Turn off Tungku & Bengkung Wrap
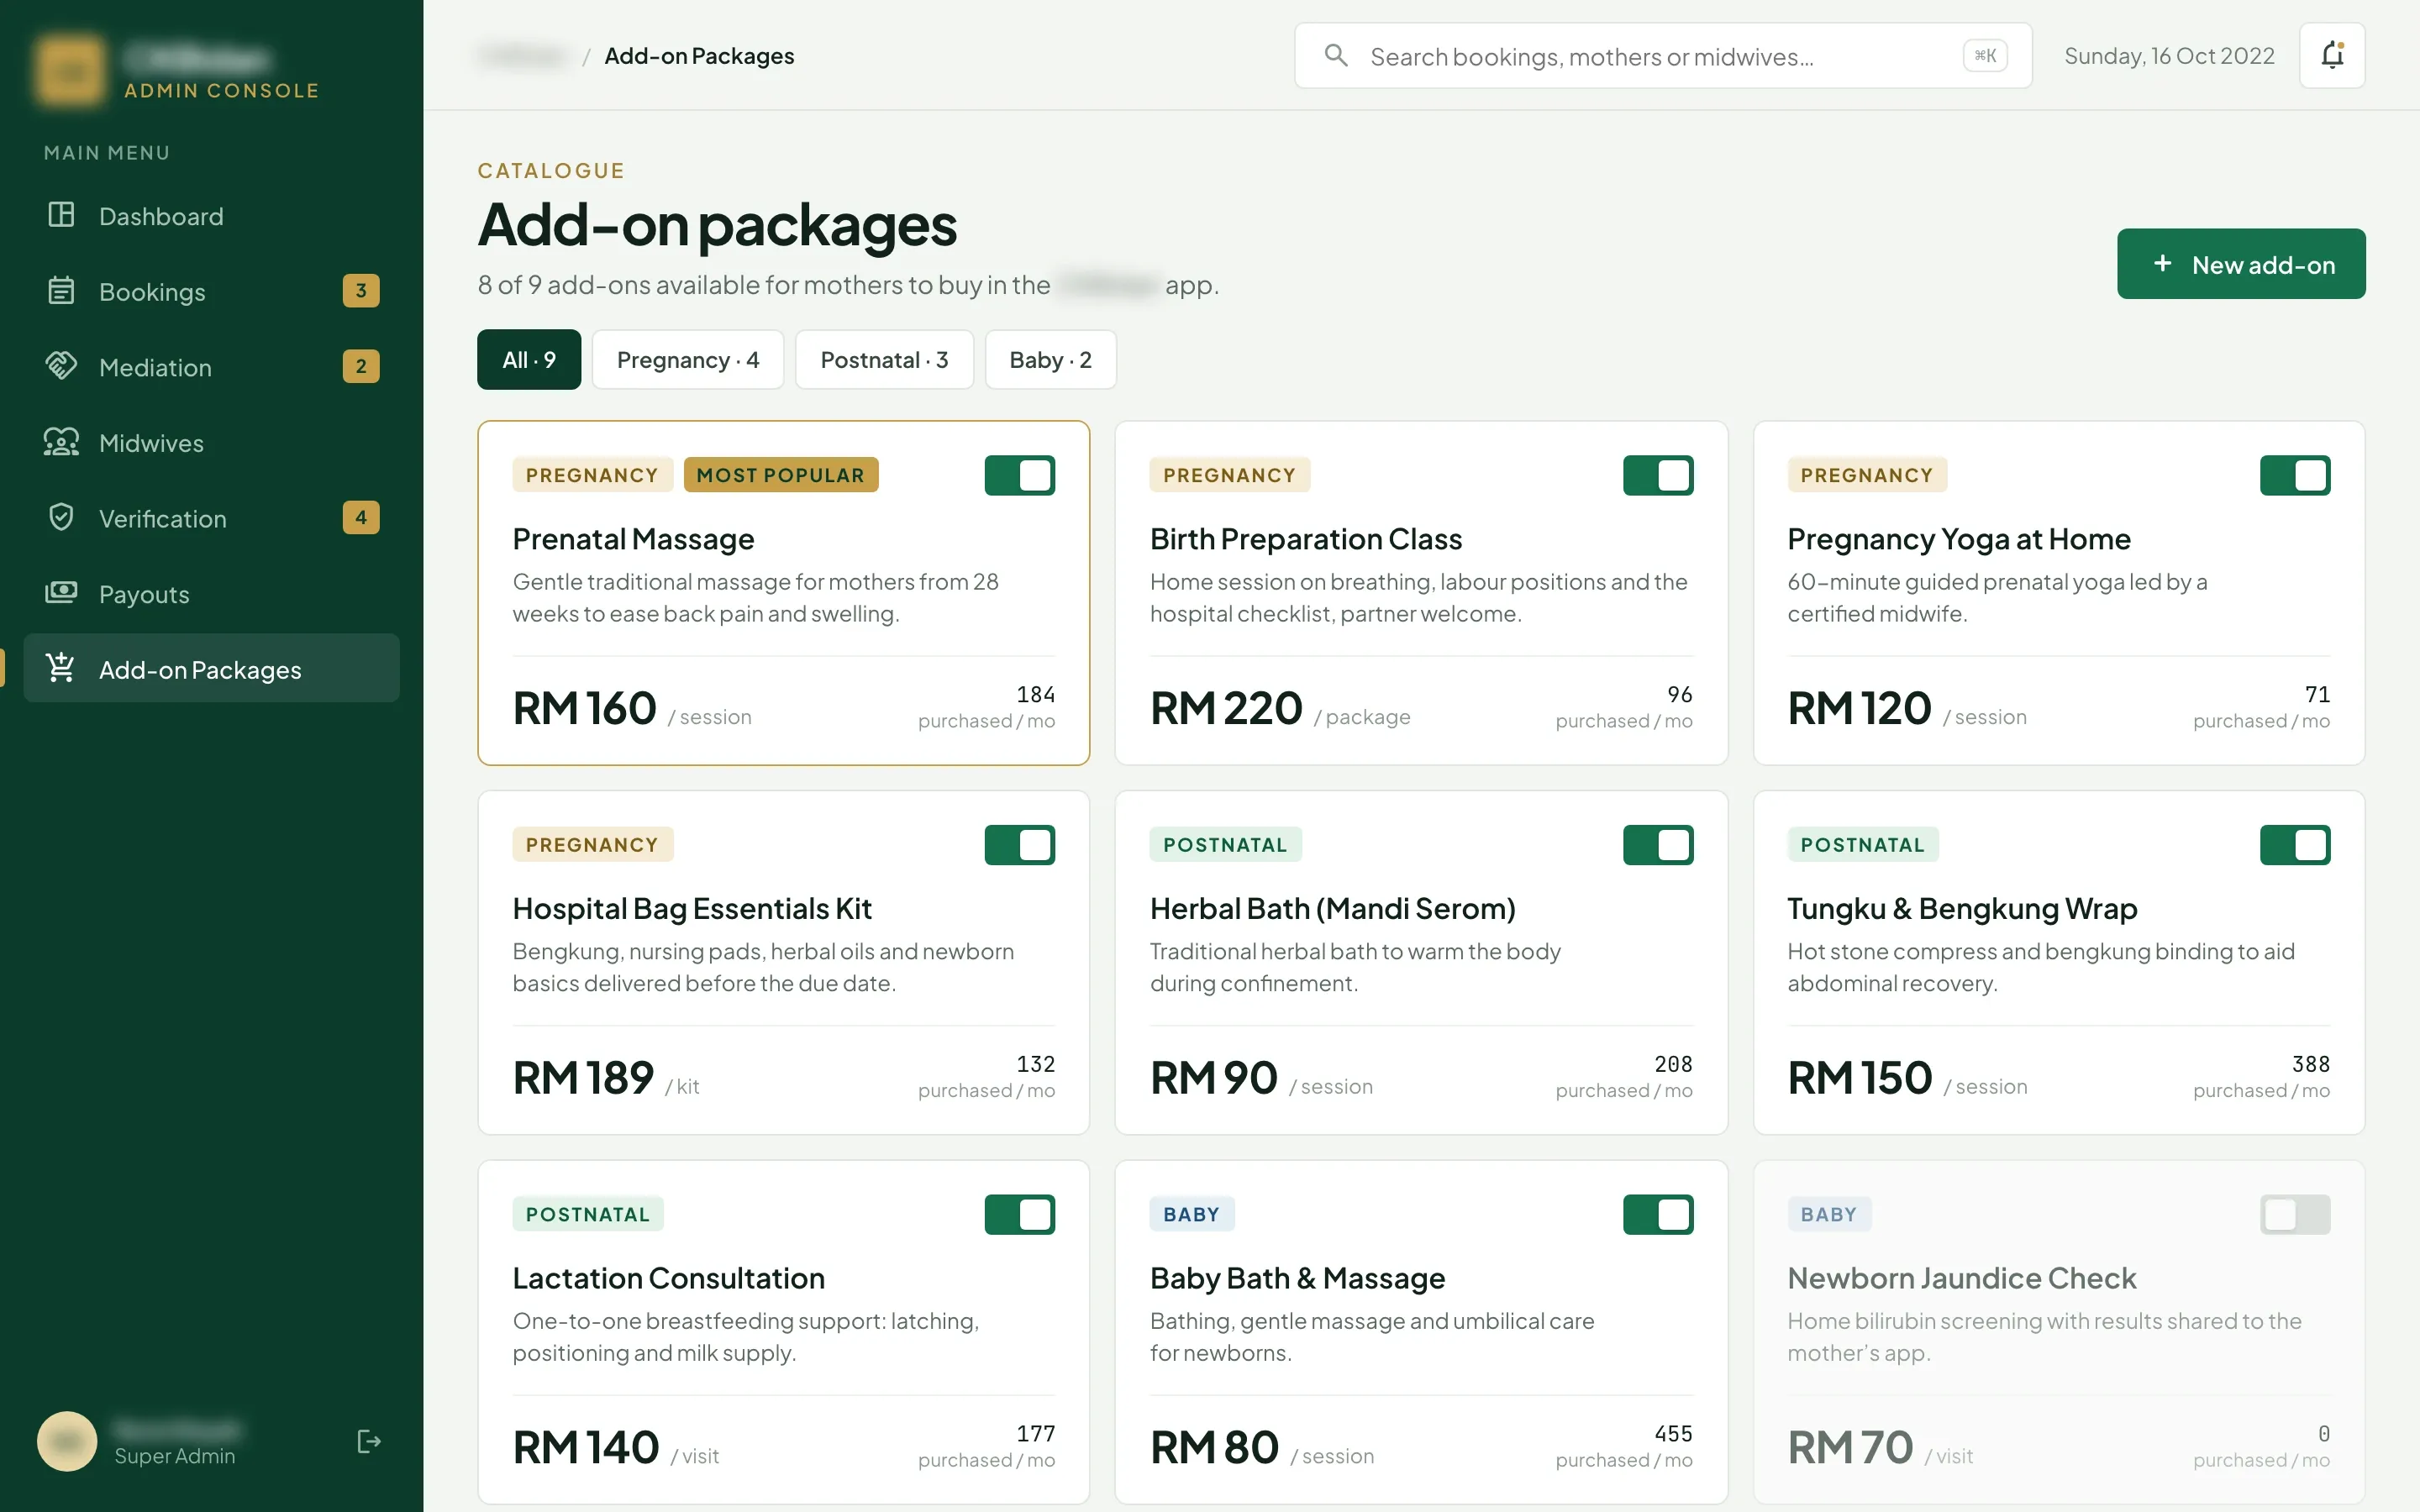 click(x=2295, y=845)
